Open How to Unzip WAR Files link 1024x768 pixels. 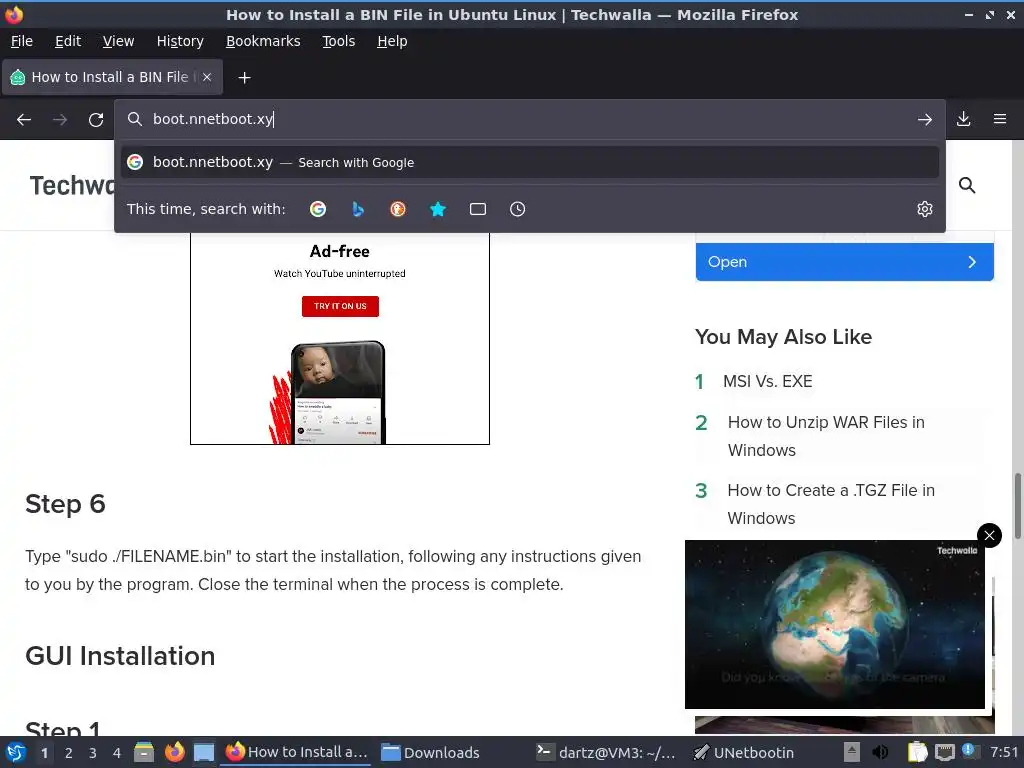[x=826, y=436]
